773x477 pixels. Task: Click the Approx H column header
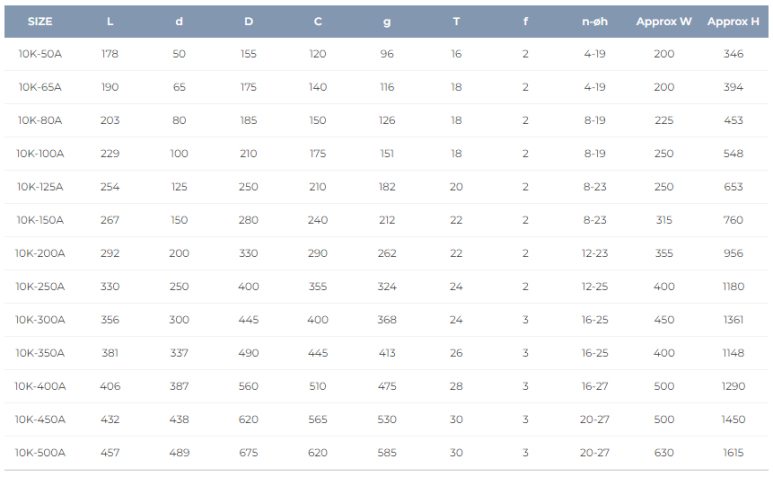point(733,22)
